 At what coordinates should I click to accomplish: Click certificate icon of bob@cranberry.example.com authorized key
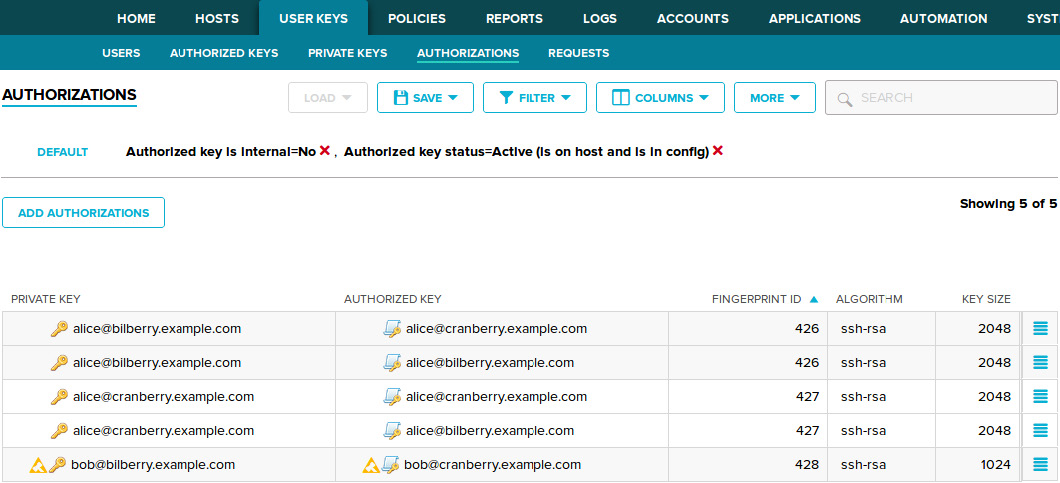point(390,465)
